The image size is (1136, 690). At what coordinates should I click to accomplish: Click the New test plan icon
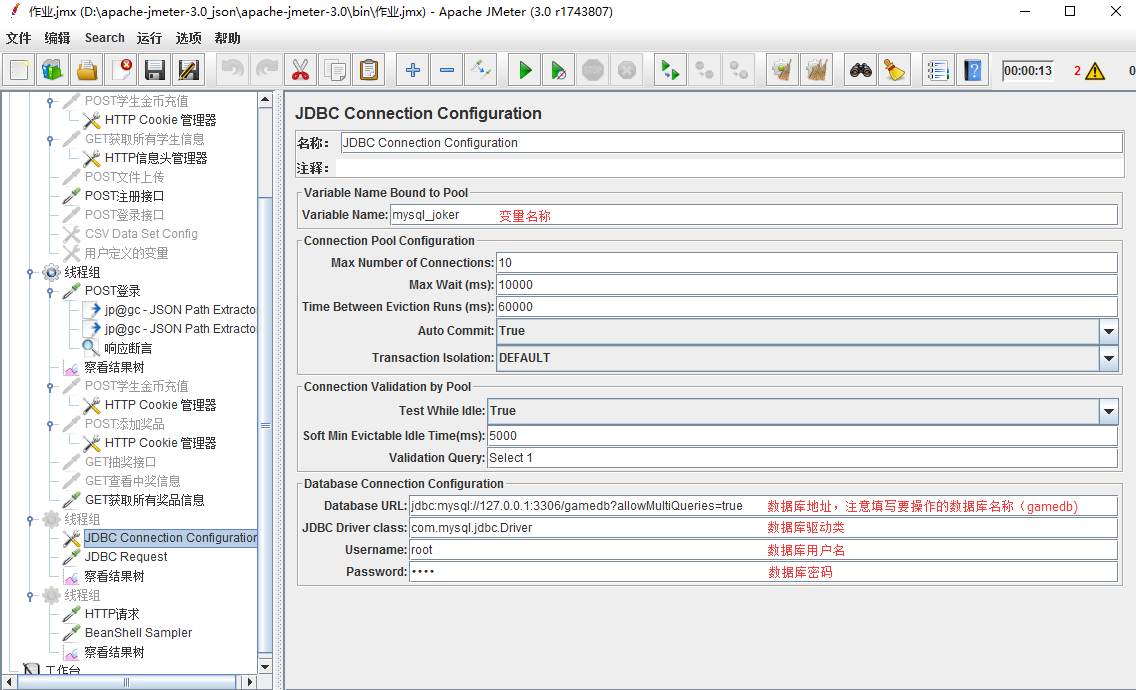click(19, 70)
